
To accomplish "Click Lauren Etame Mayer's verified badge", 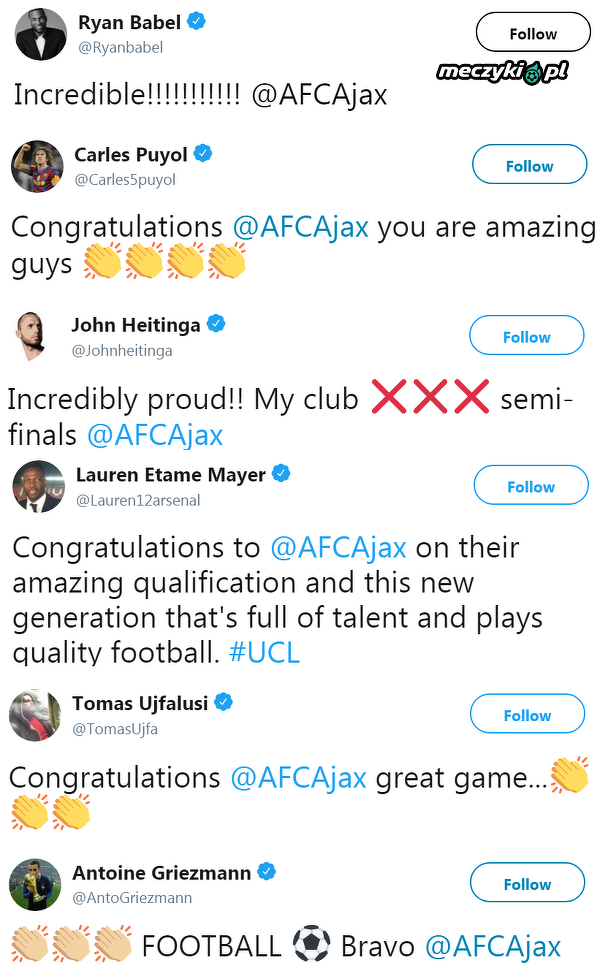I will (283, 474).
